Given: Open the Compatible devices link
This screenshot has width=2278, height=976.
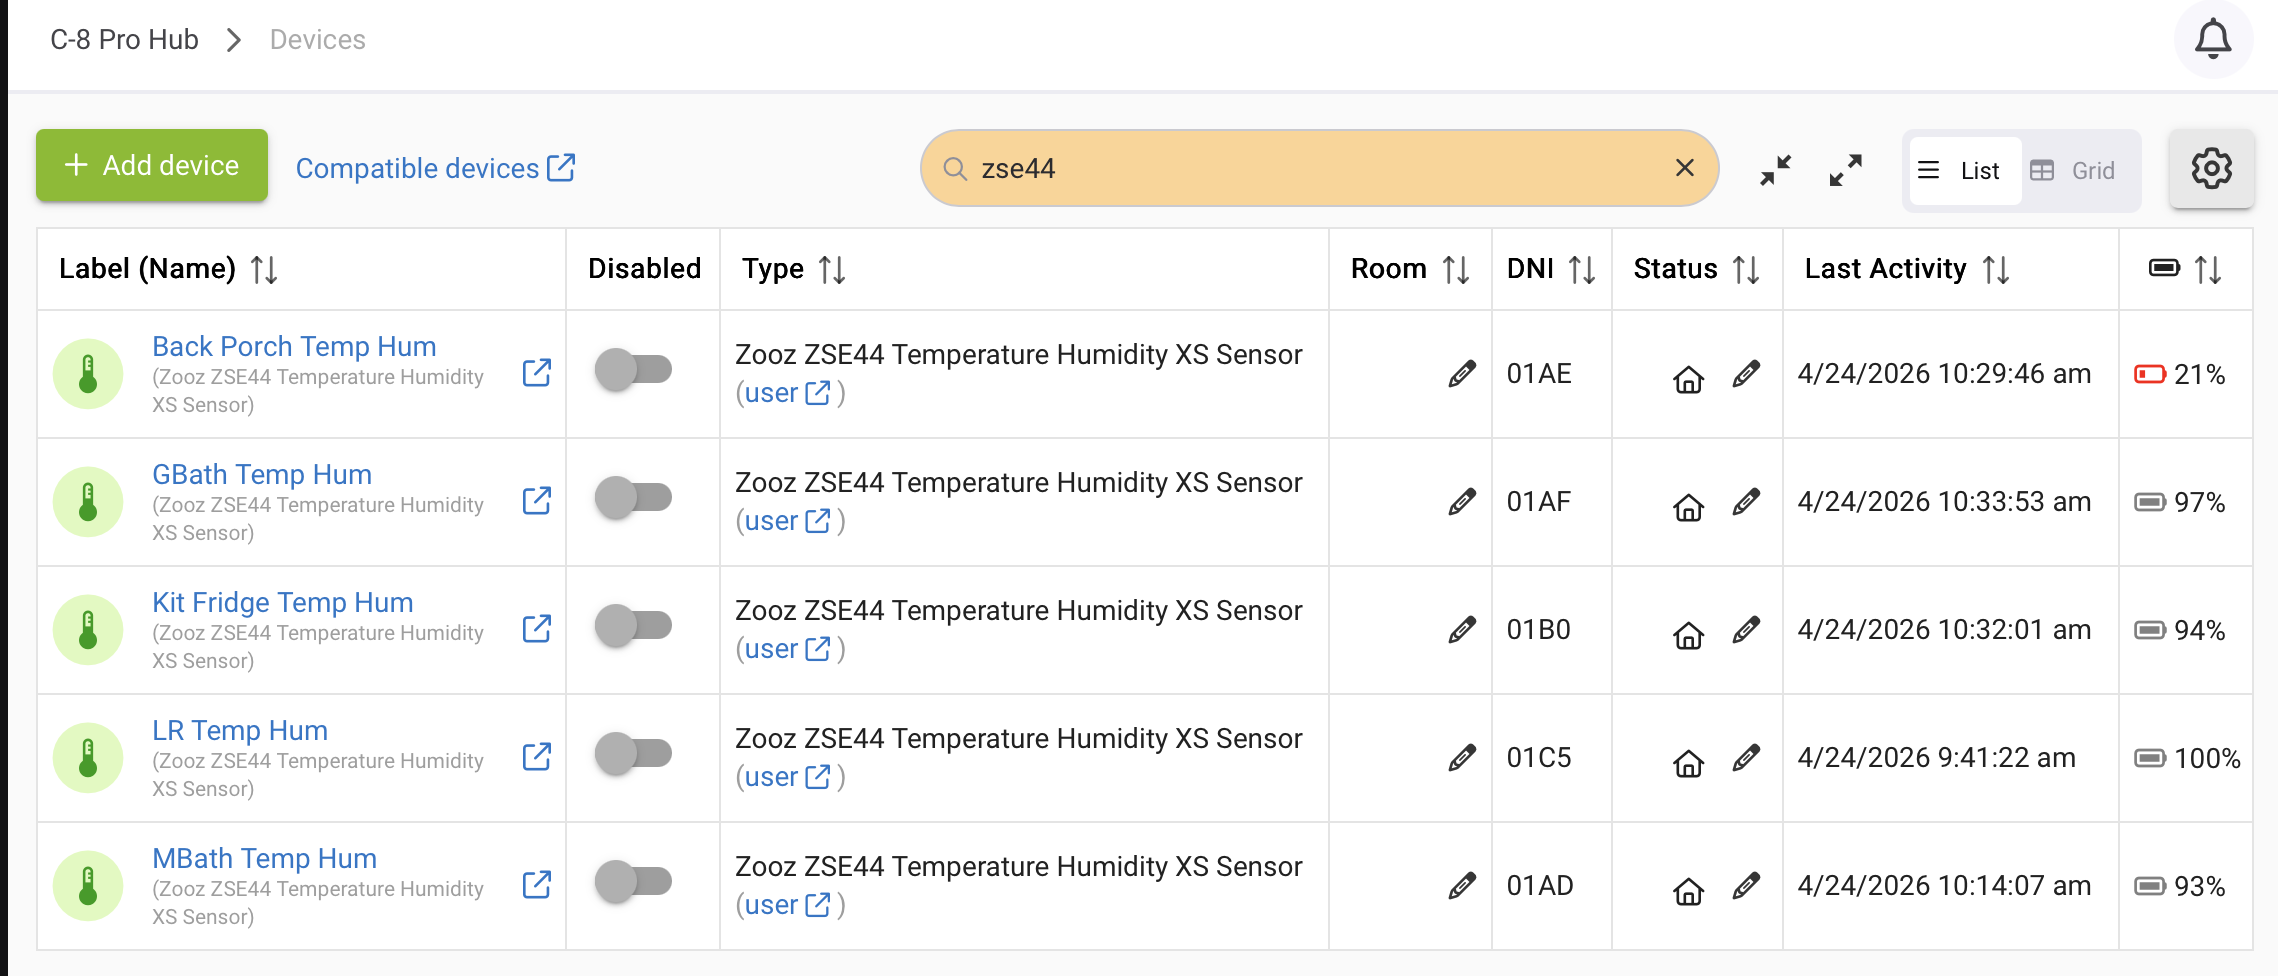Looking at the screenshot, I should [x=435, y=168].
